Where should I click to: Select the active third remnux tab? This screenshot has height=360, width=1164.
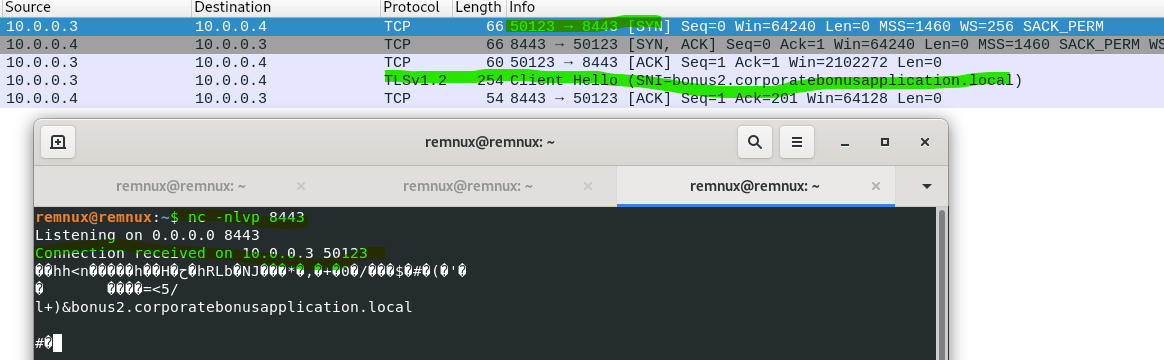click(756, 186)
